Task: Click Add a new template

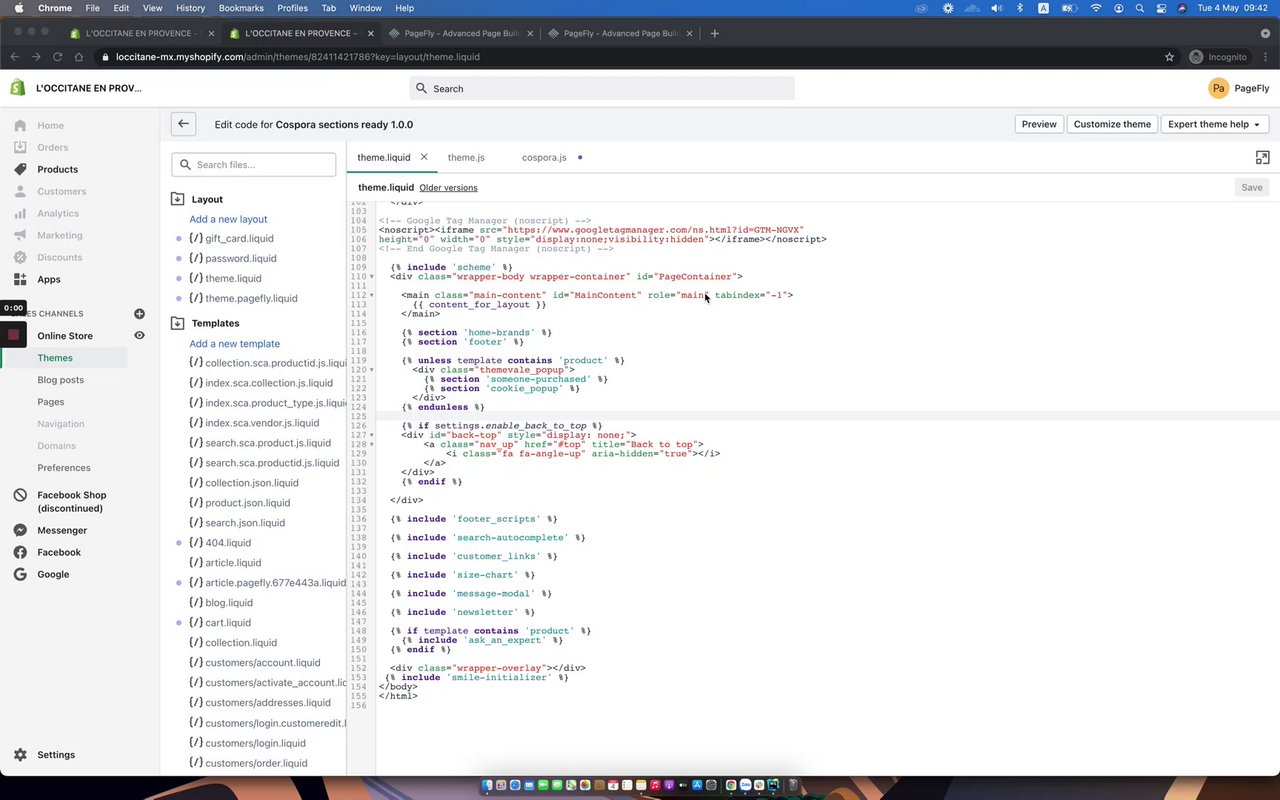Action: 235,343
